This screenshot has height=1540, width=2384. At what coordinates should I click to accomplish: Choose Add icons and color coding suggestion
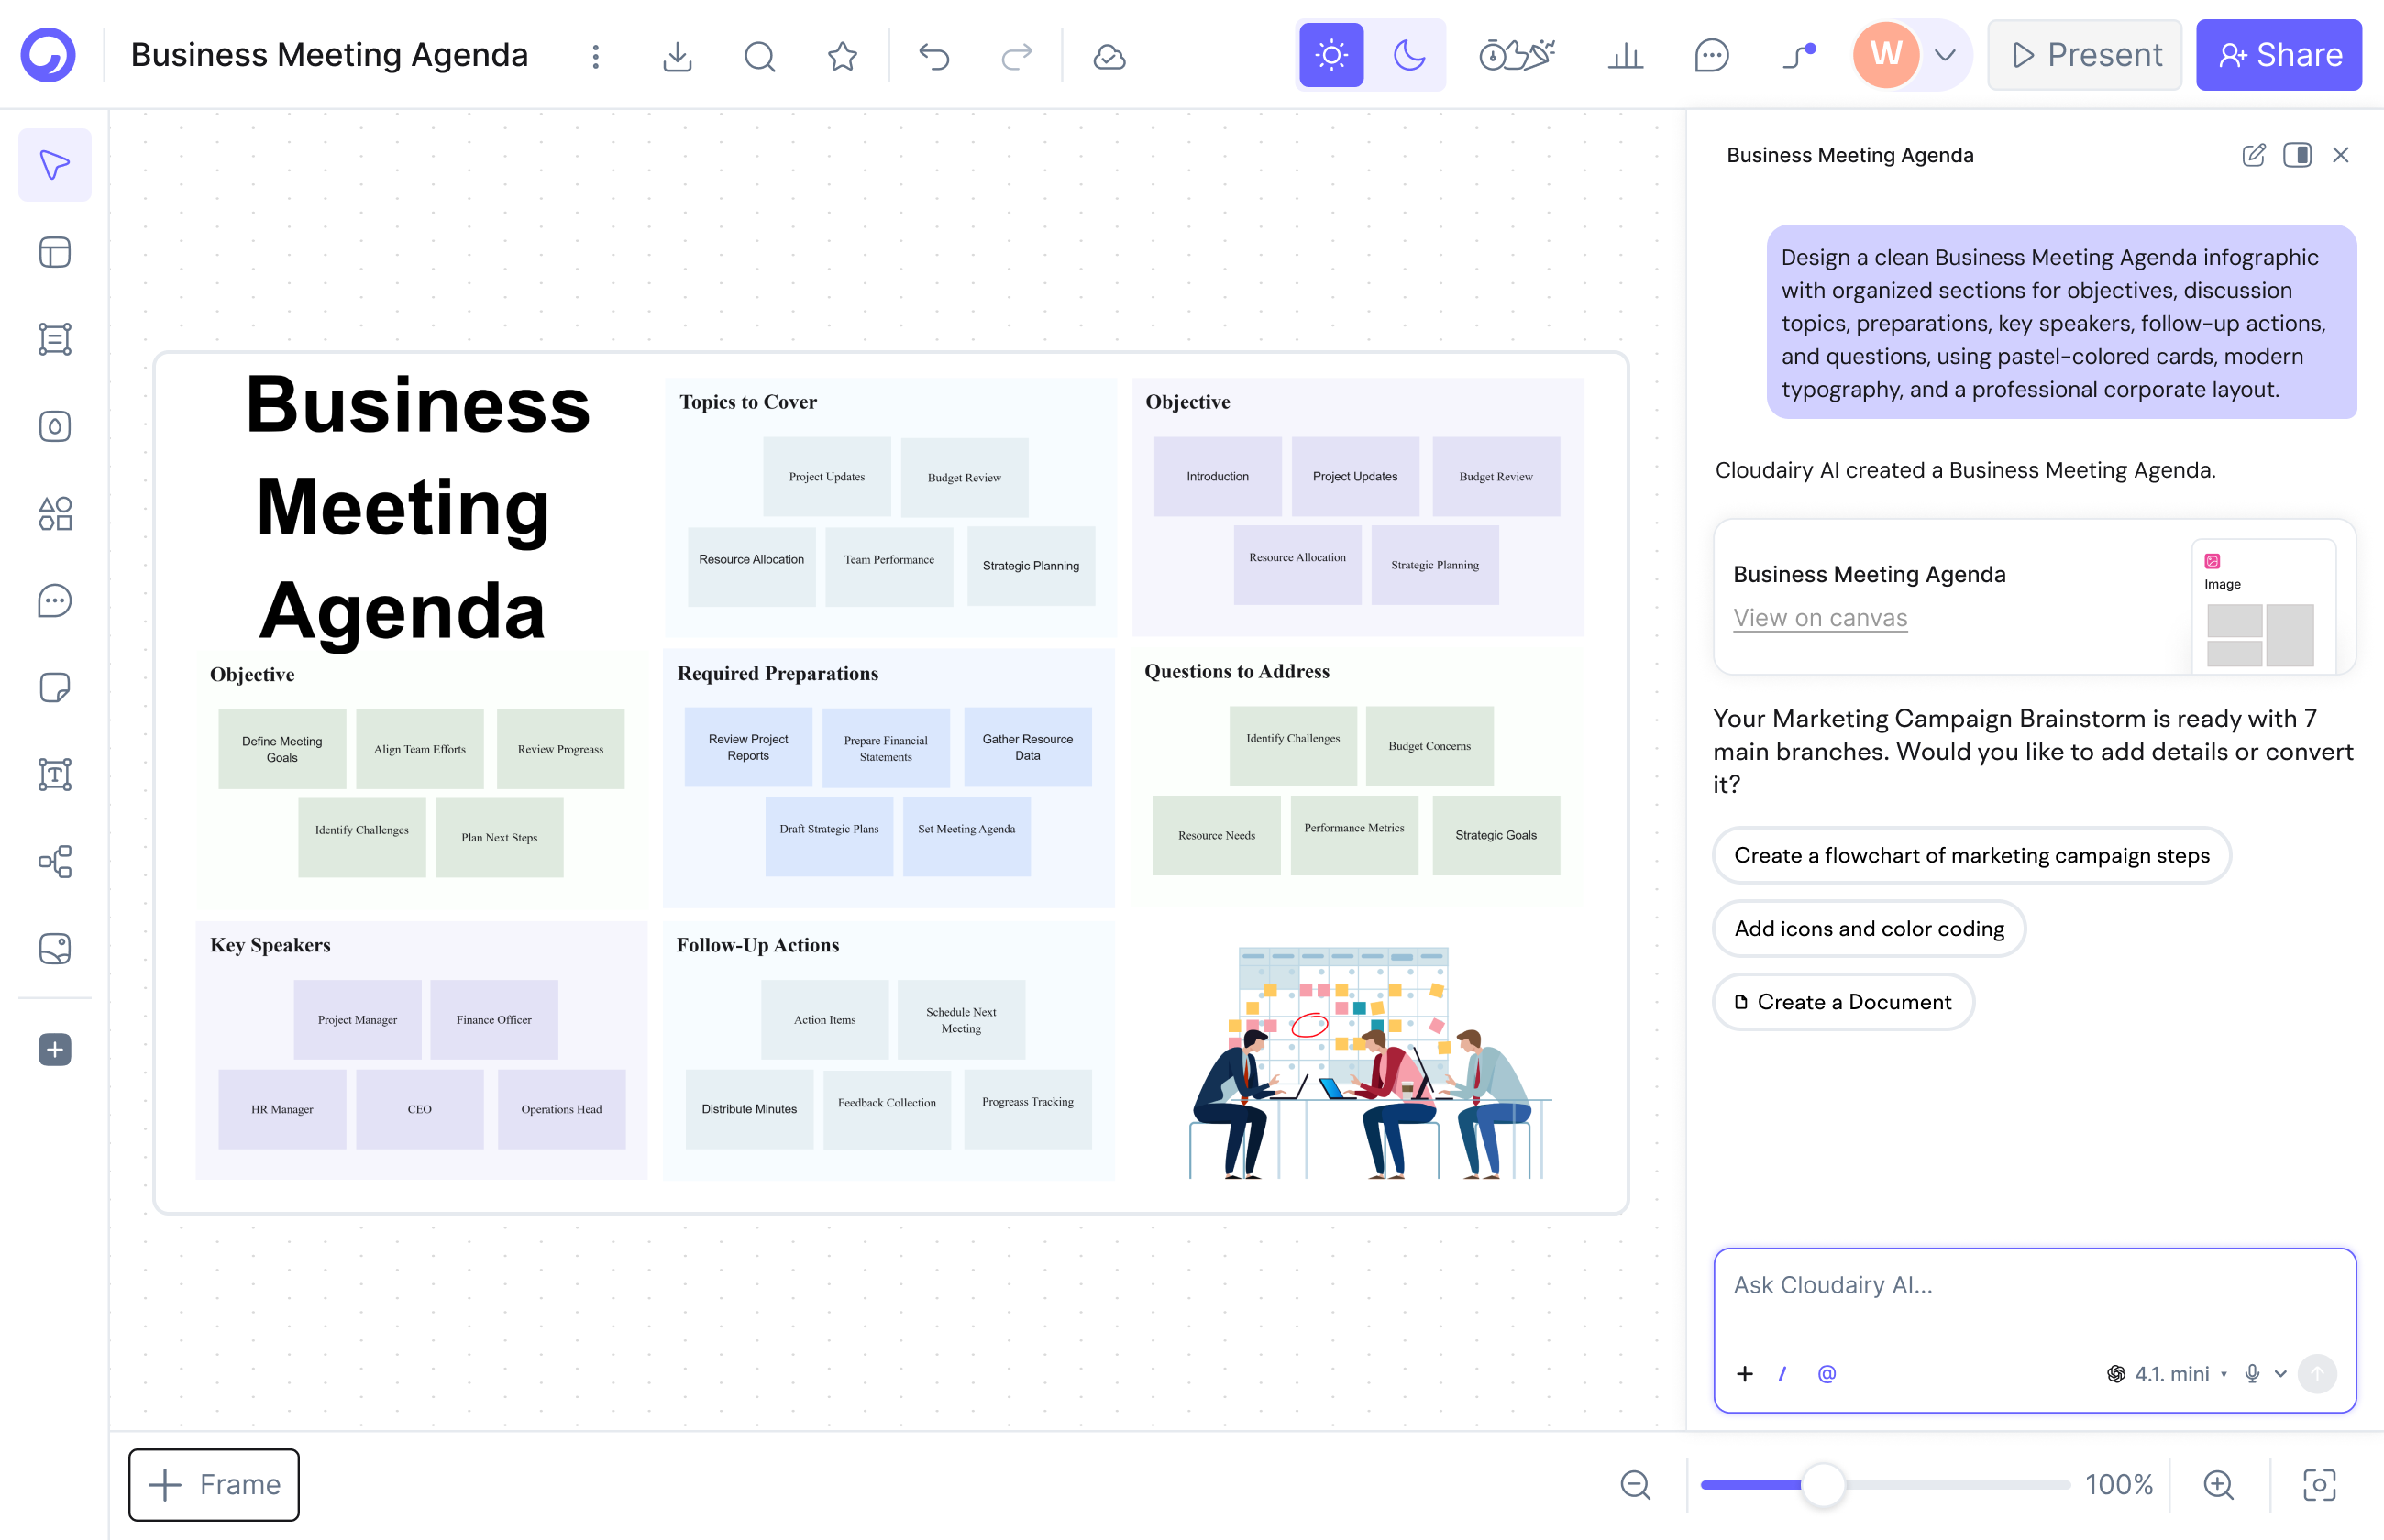click(x=1869, y=929)
